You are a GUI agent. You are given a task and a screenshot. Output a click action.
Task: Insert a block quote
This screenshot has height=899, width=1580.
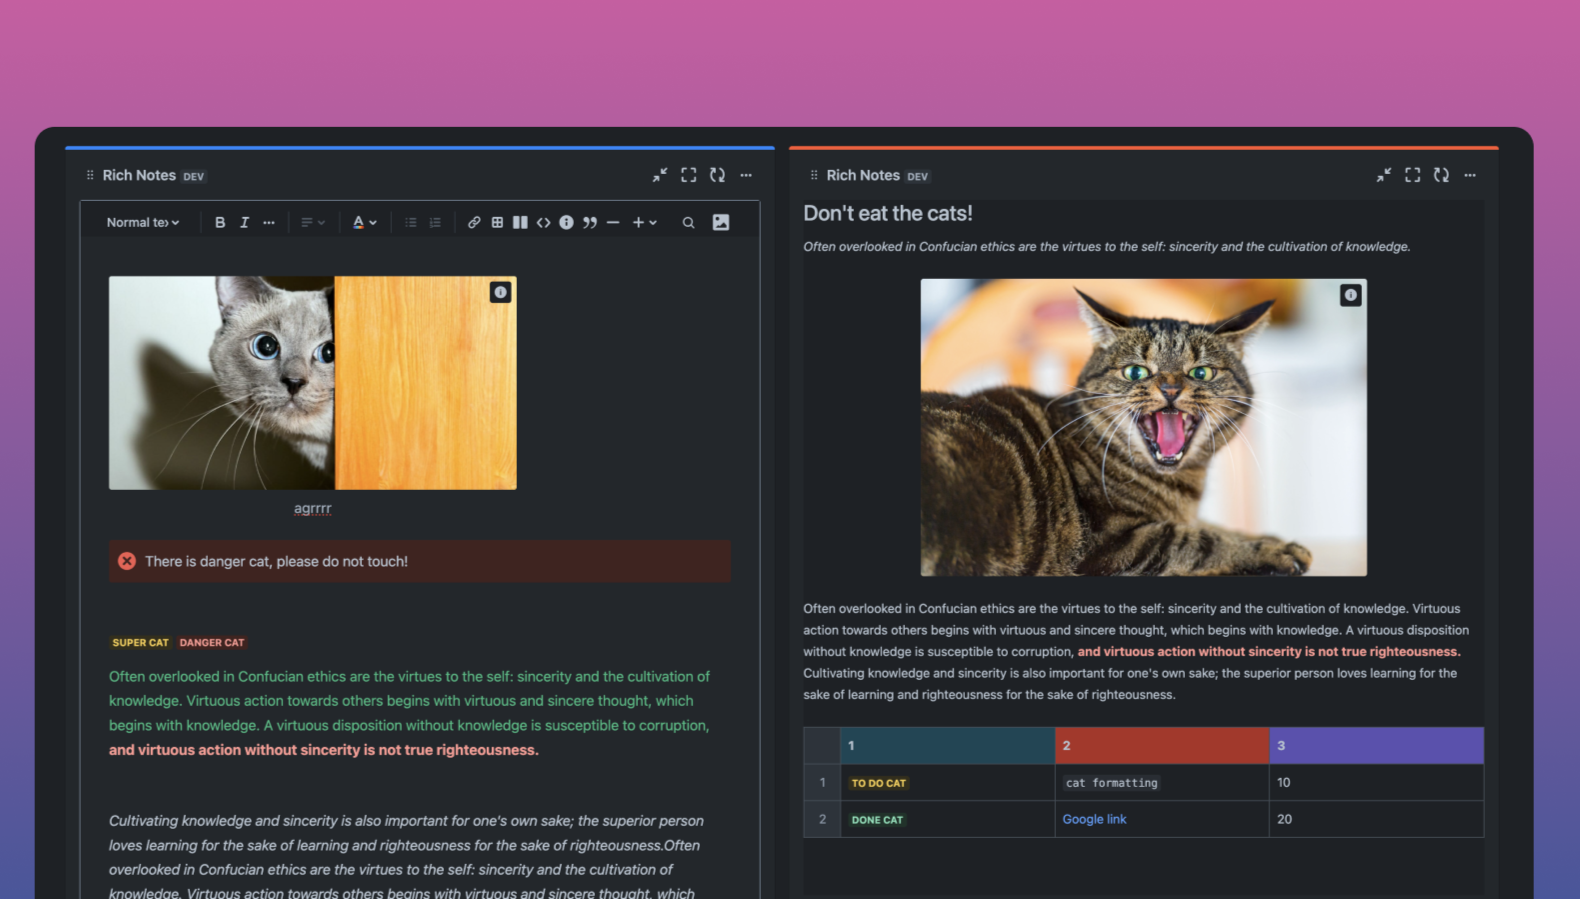[x=590, y=222]
